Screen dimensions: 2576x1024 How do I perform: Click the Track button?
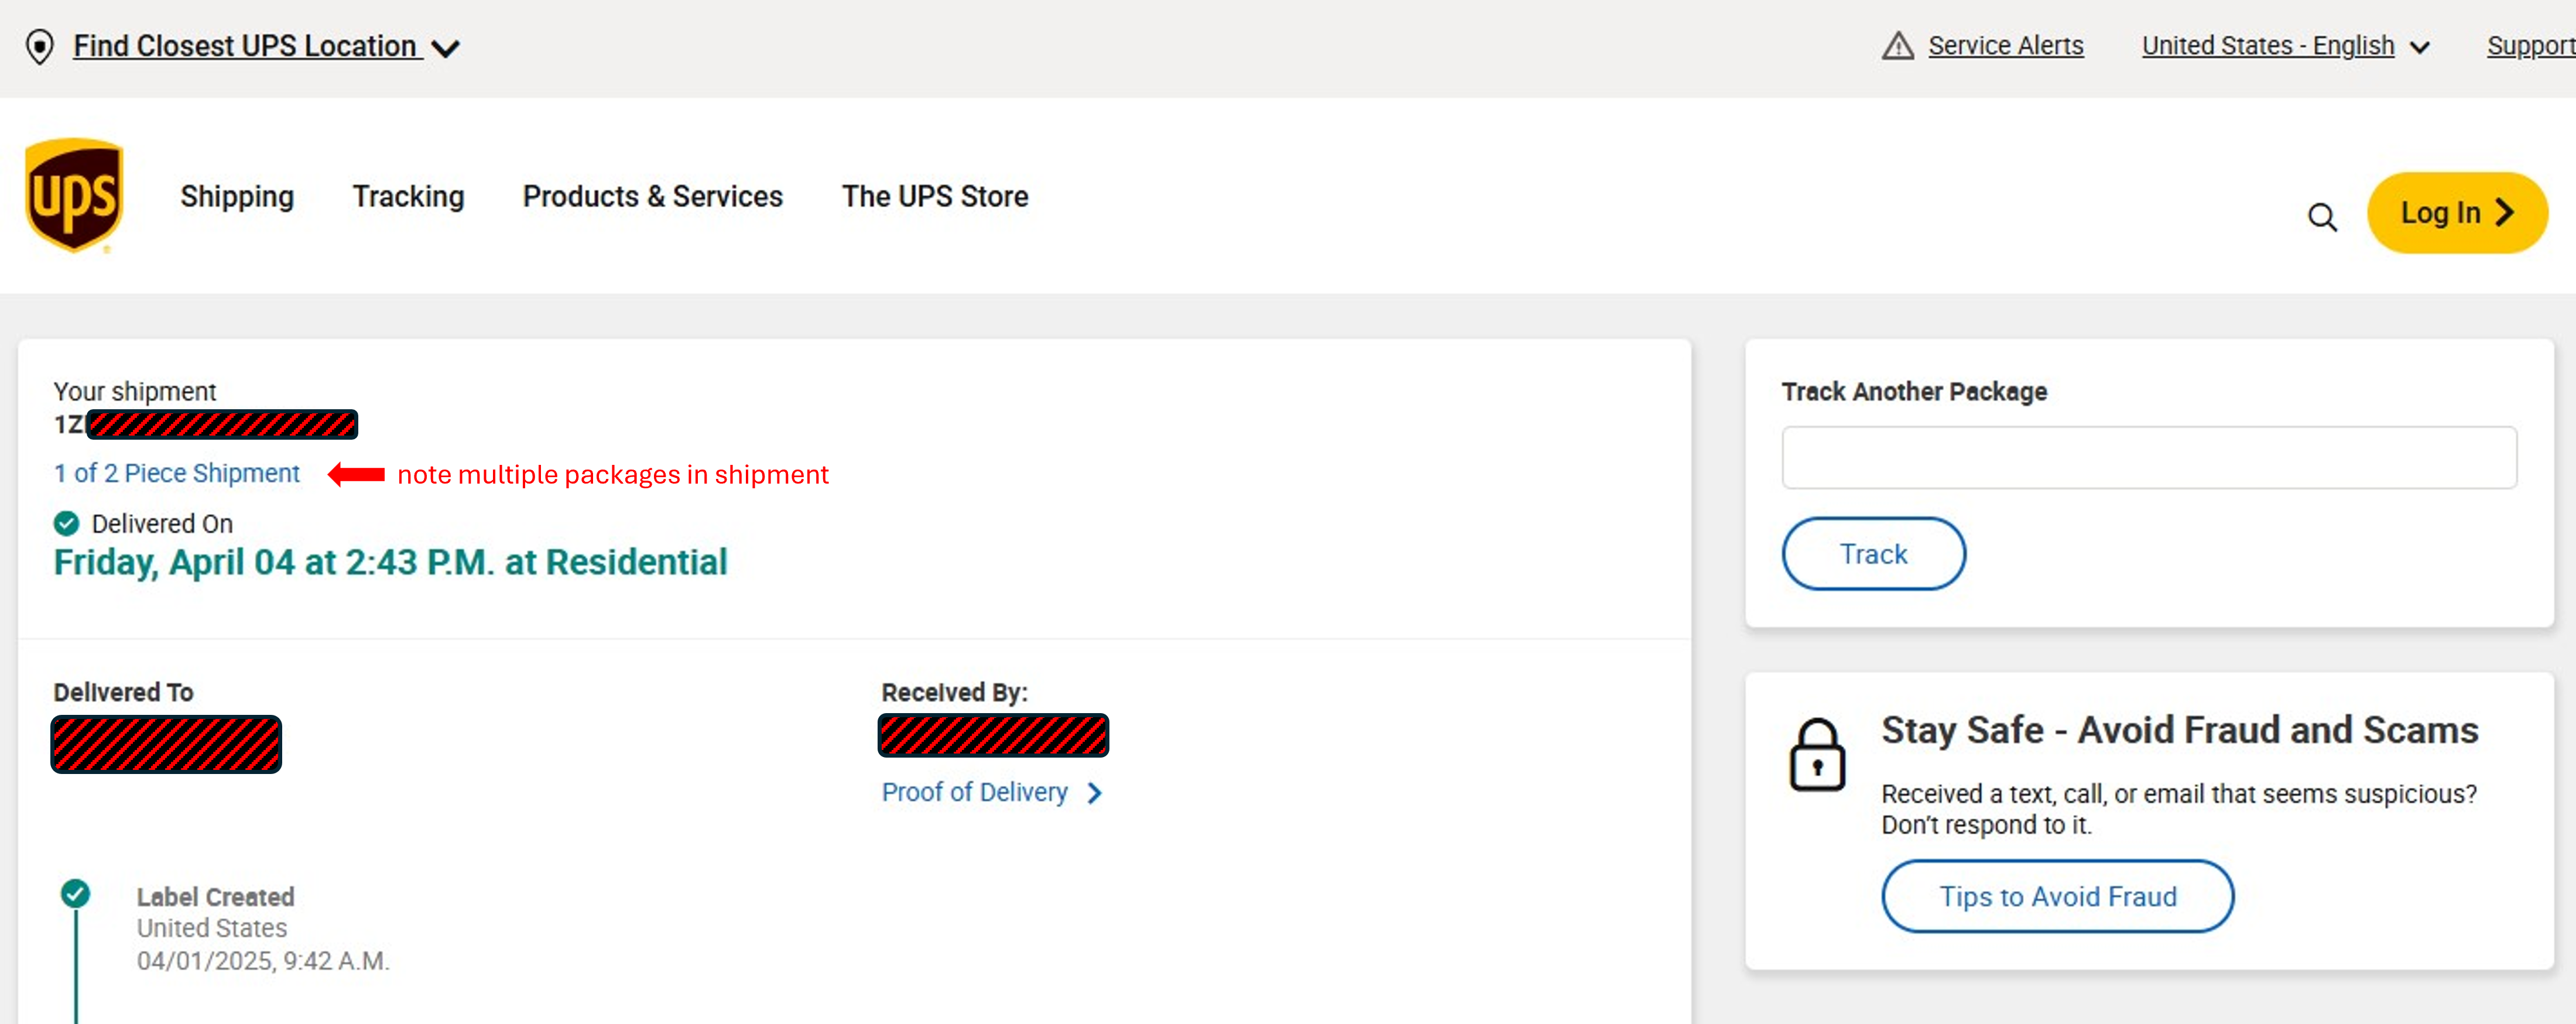click(1872, 554)
